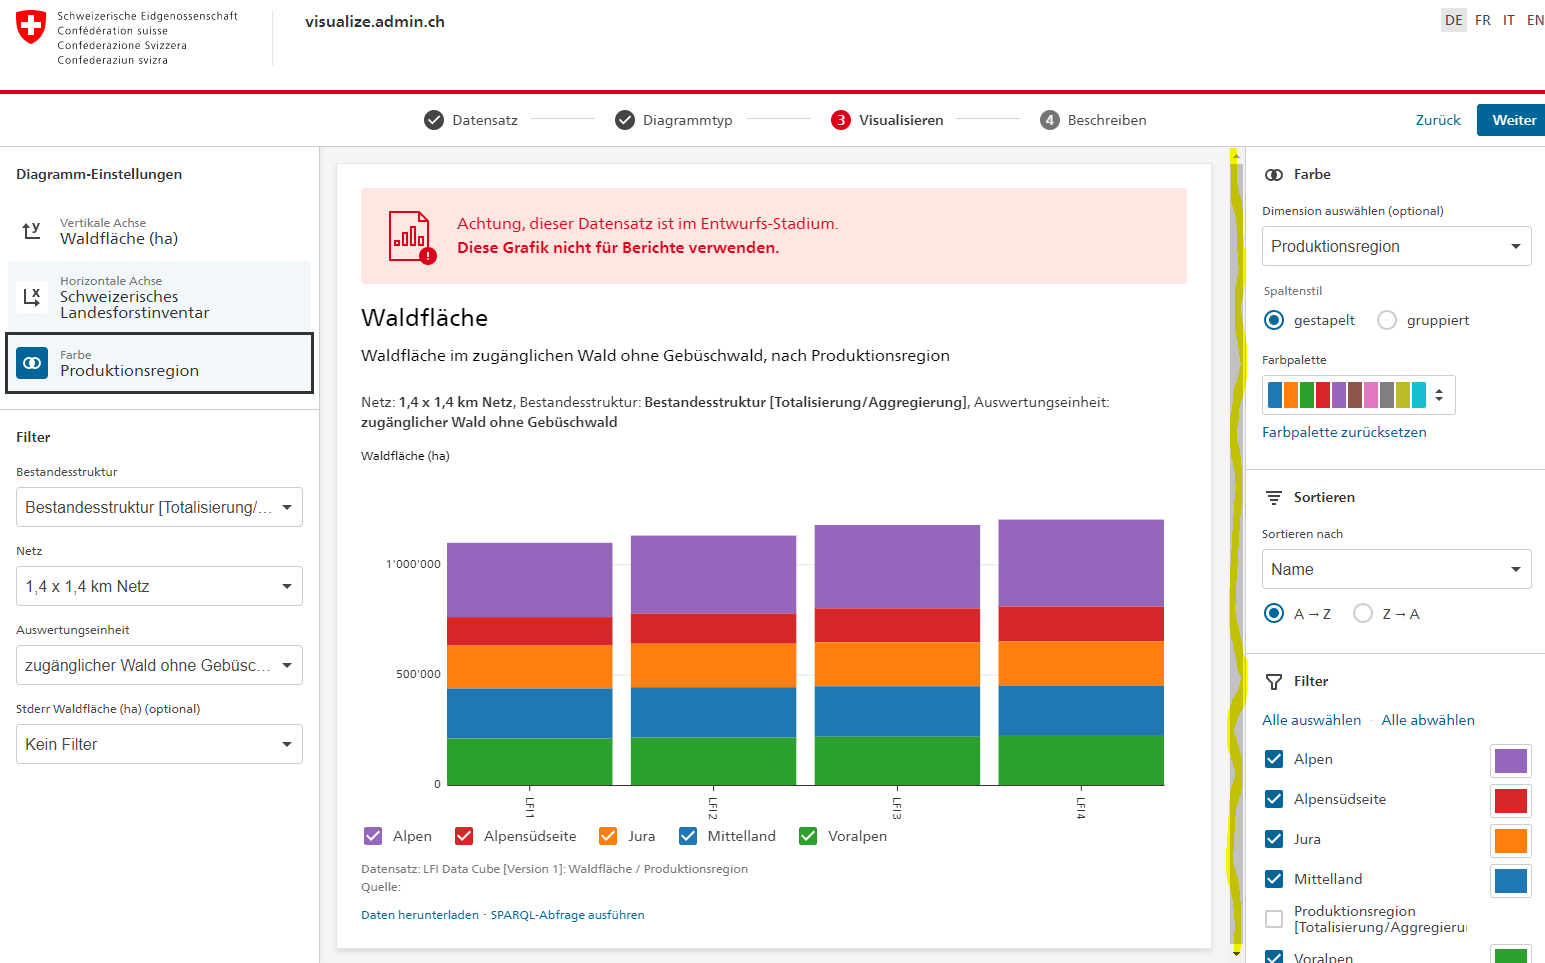The image size is (1545, 963).
Task: Toggle Voralpen checkbox in chart legend
Action: point(808,836)
